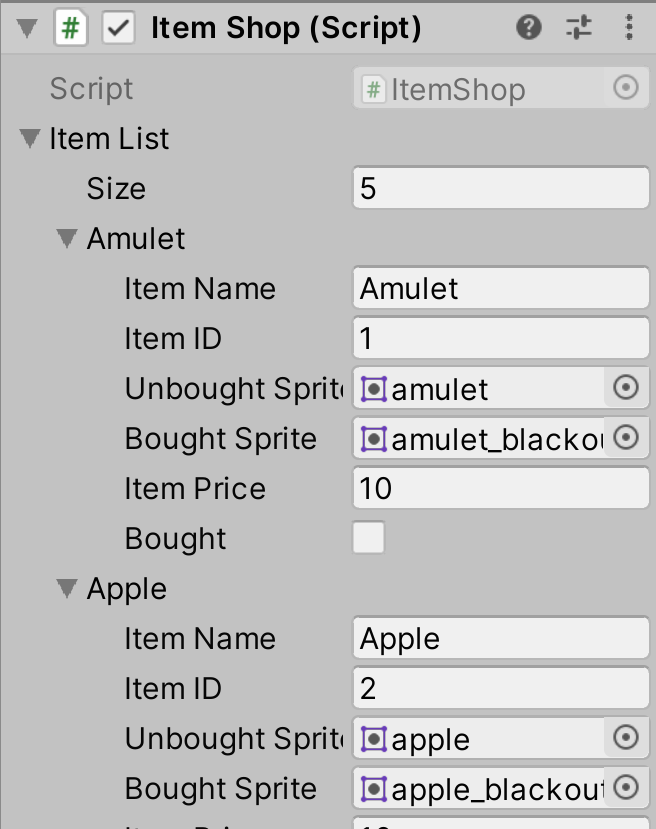Click the green hash script icon in header
Viewport: 656px width, 829px height.
tap(70, 27)
